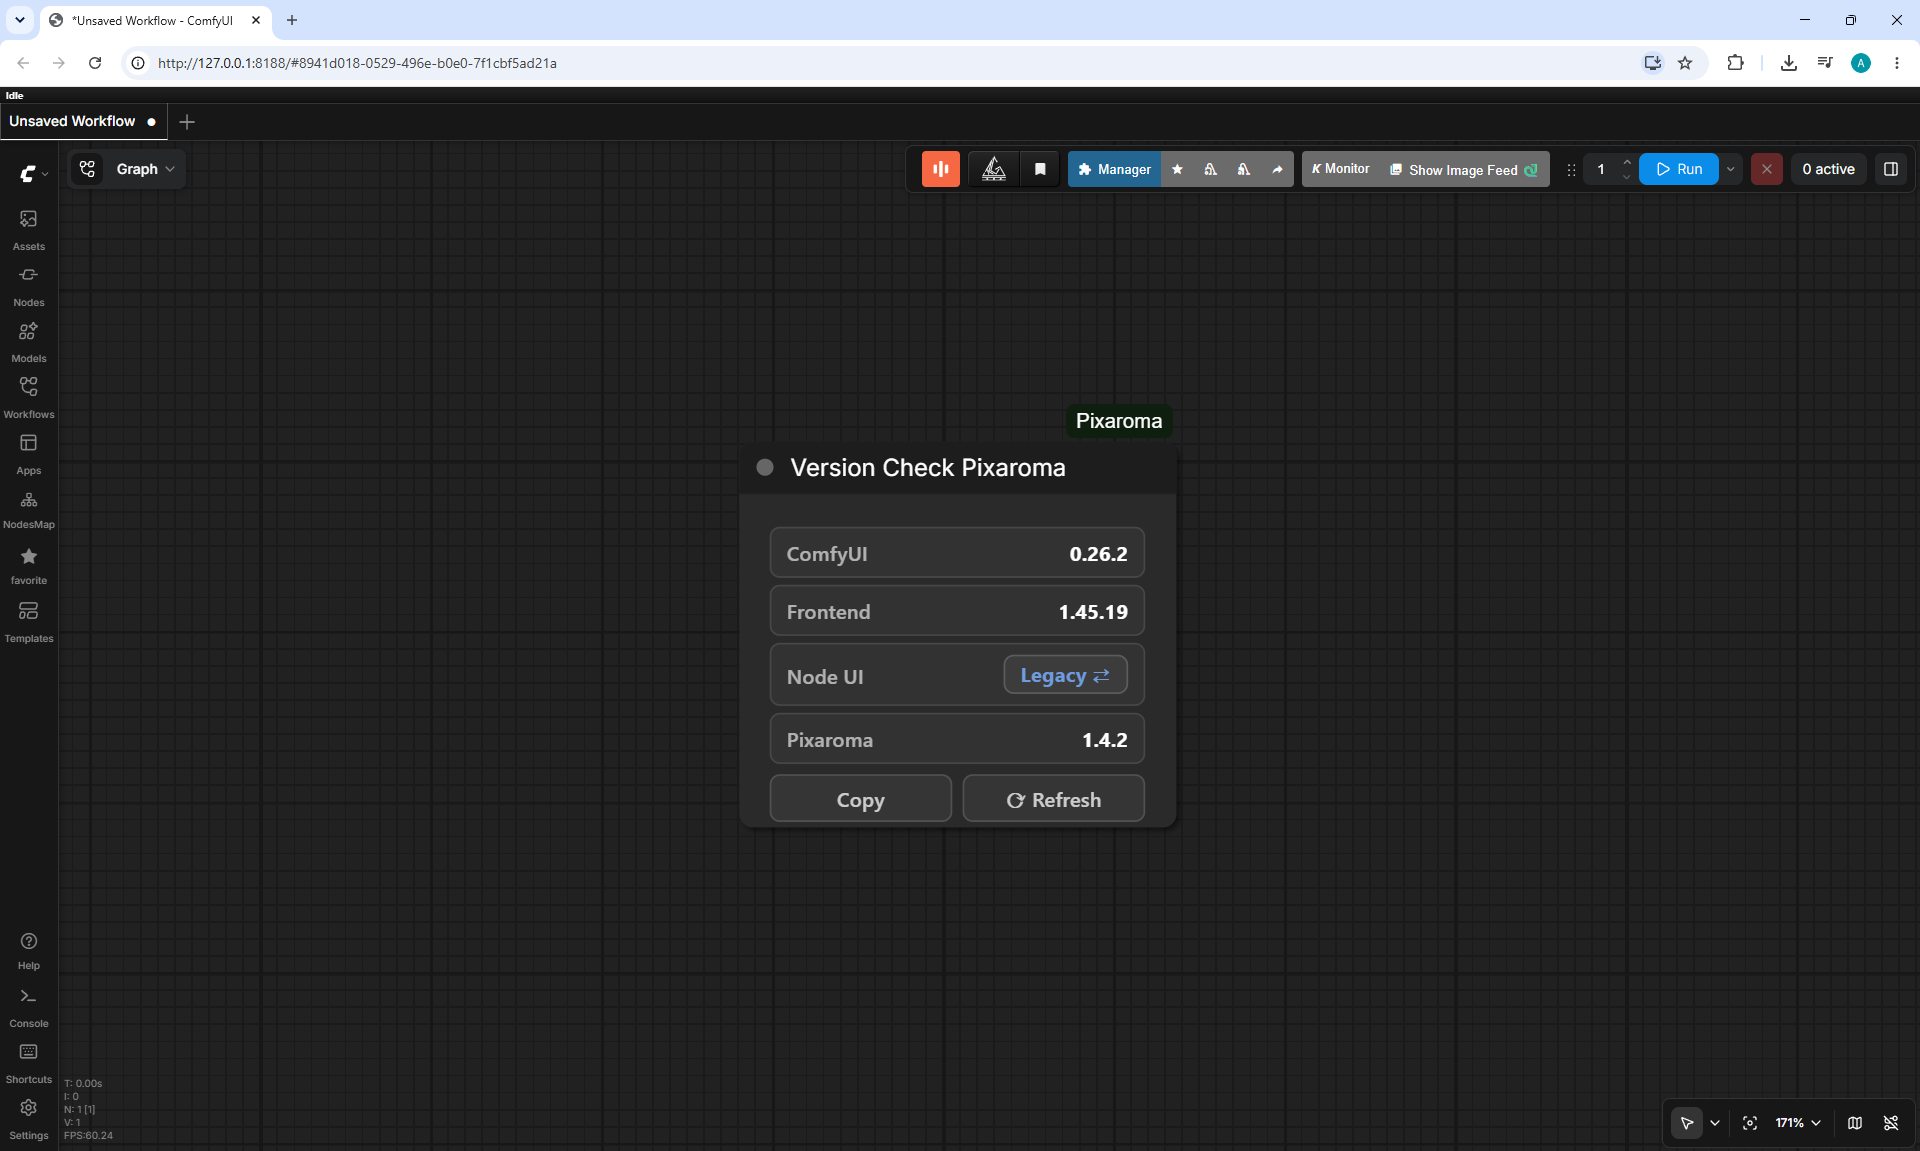Click the sailboat icon in the top toolbar

tap(994, 169)
